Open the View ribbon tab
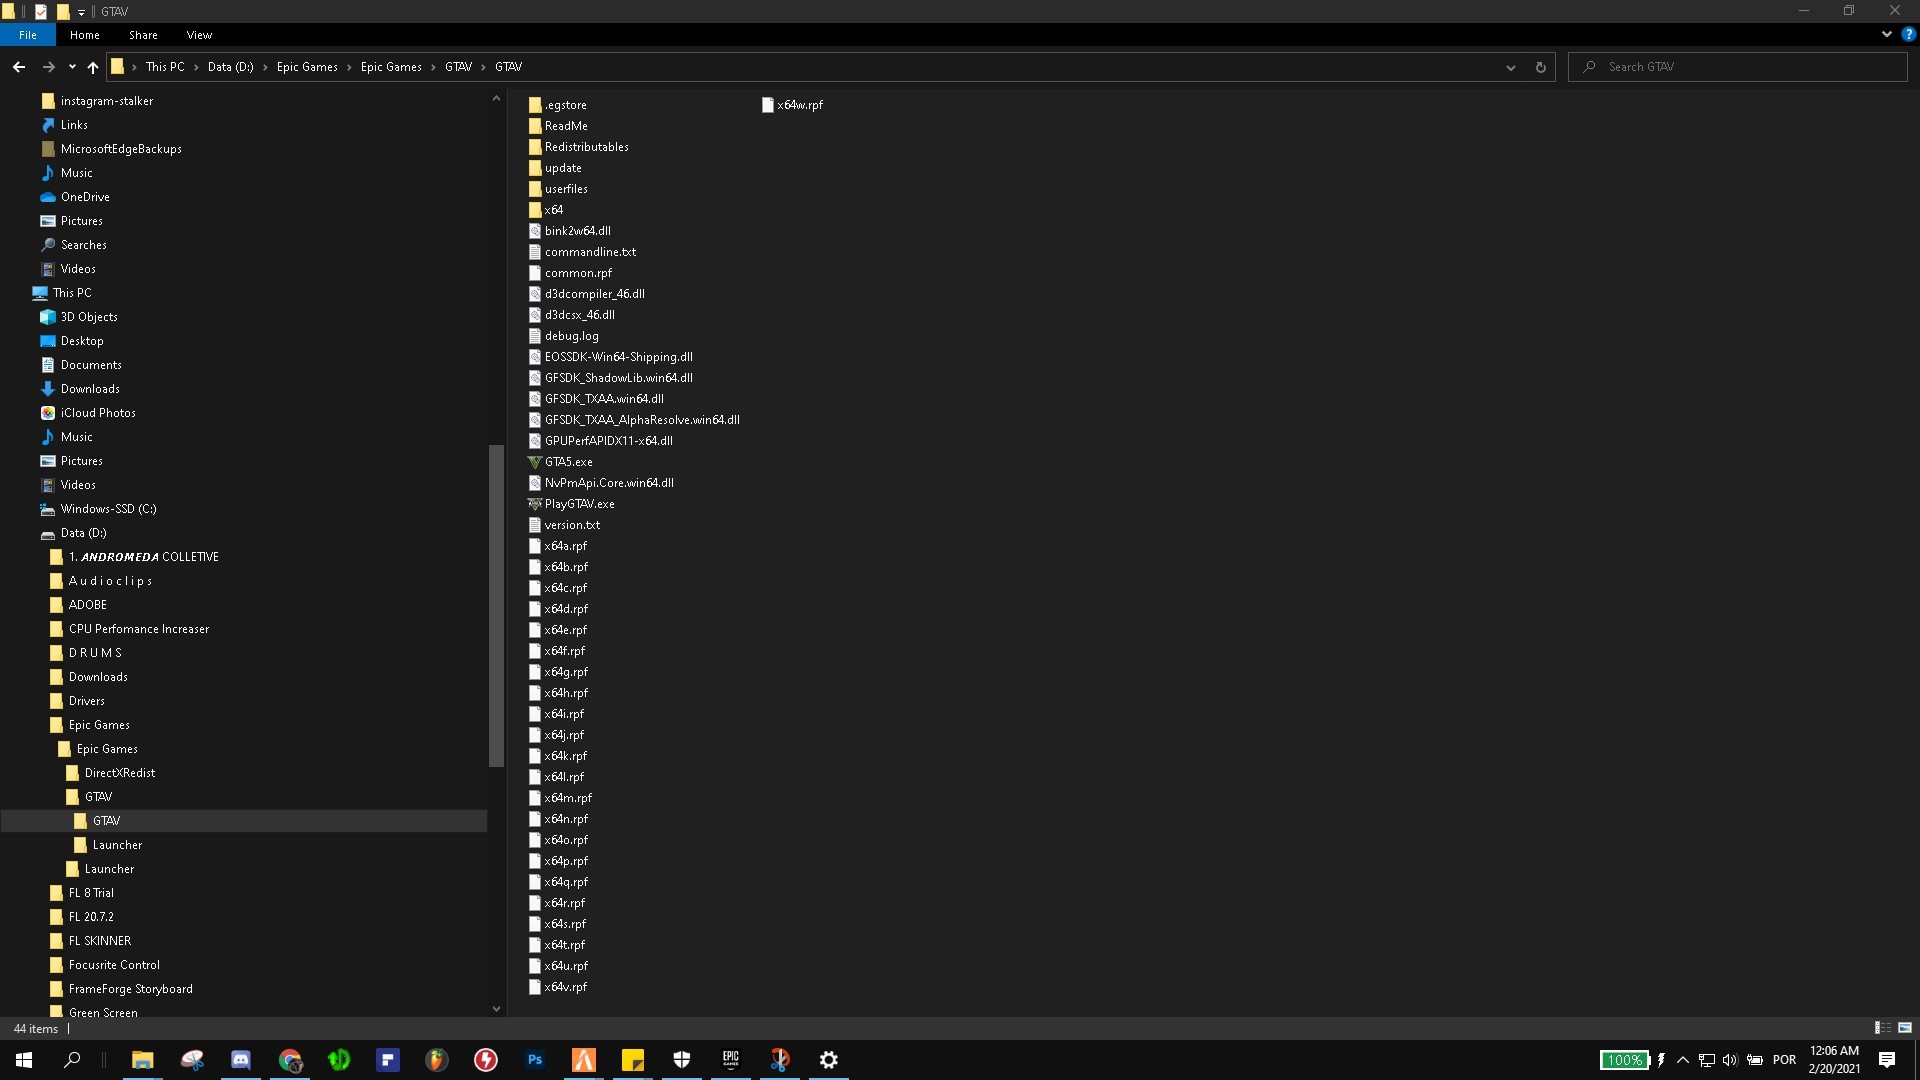Viewport: 1920px width, 1080px height. pyautogui.click(x=199, y=34)
